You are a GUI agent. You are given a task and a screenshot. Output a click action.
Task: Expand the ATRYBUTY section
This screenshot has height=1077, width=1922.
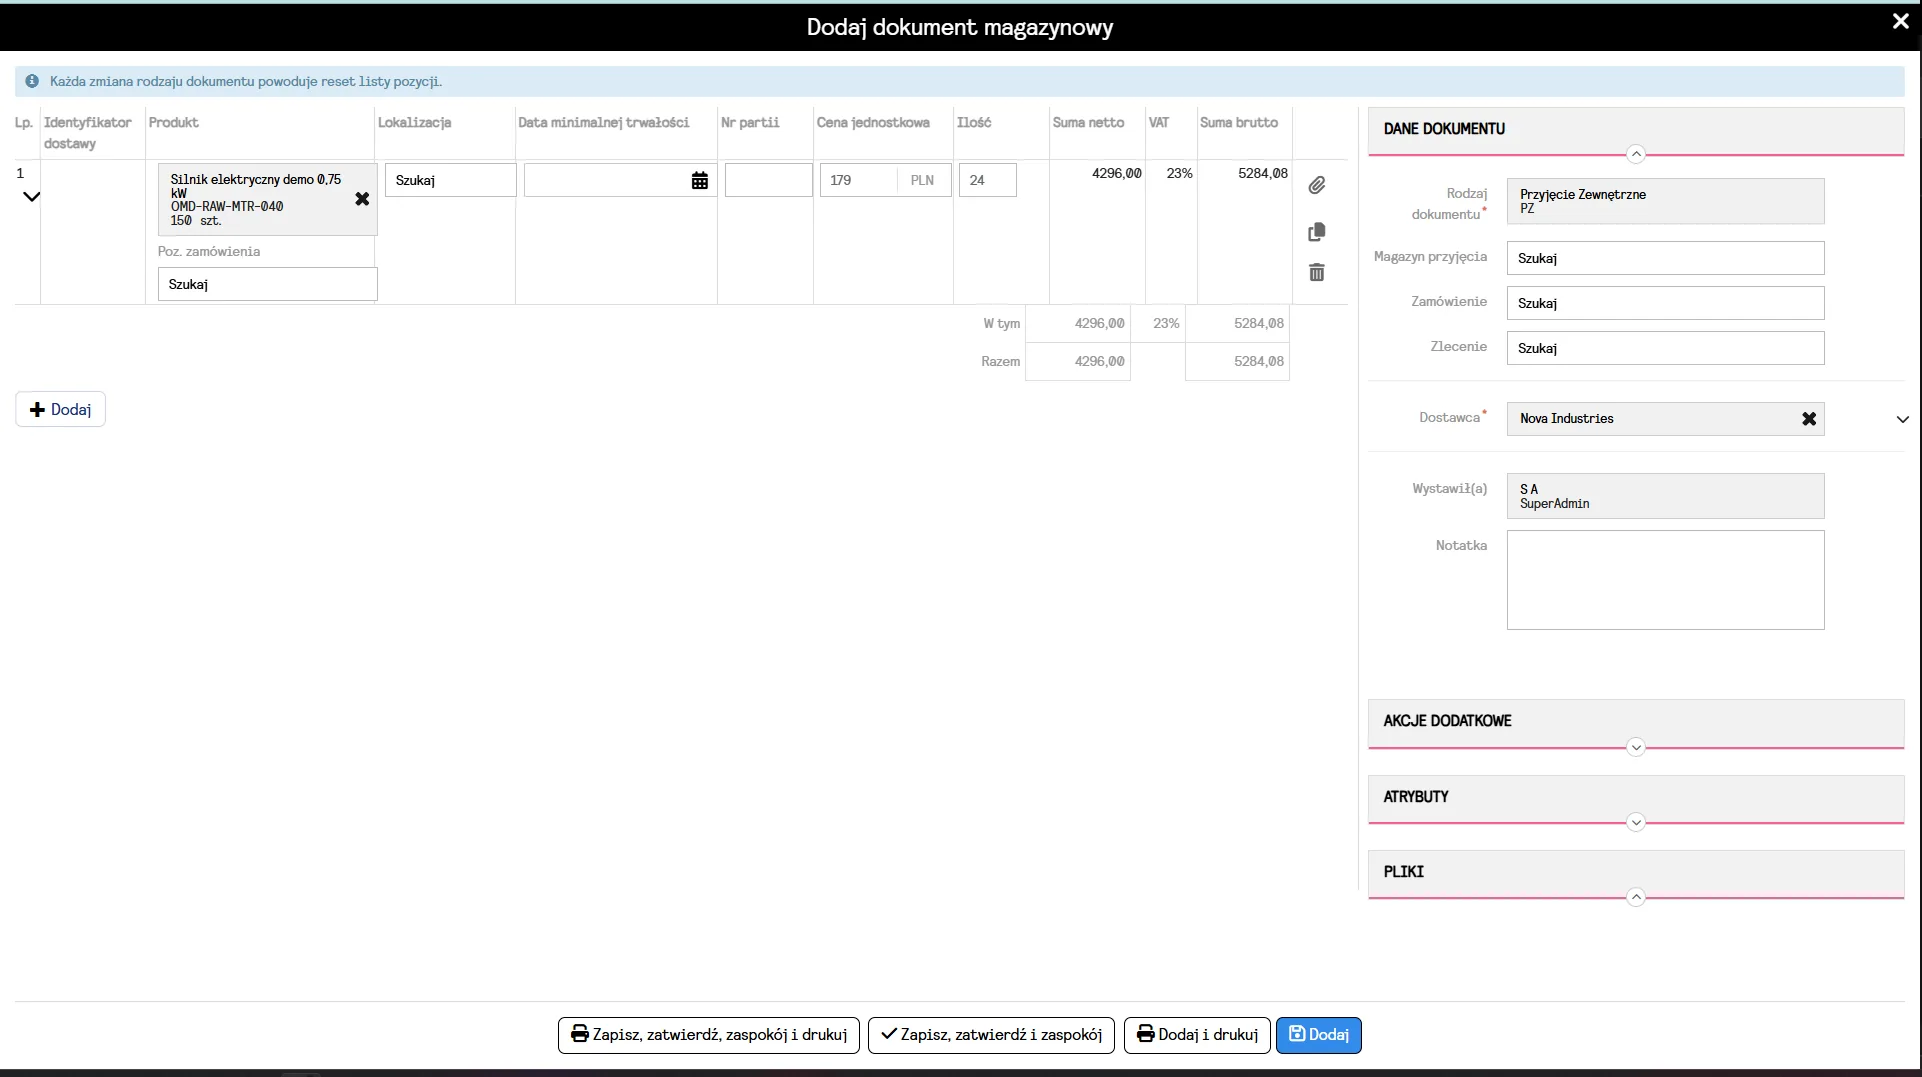pyautogui.click(x=1636, y=822)
